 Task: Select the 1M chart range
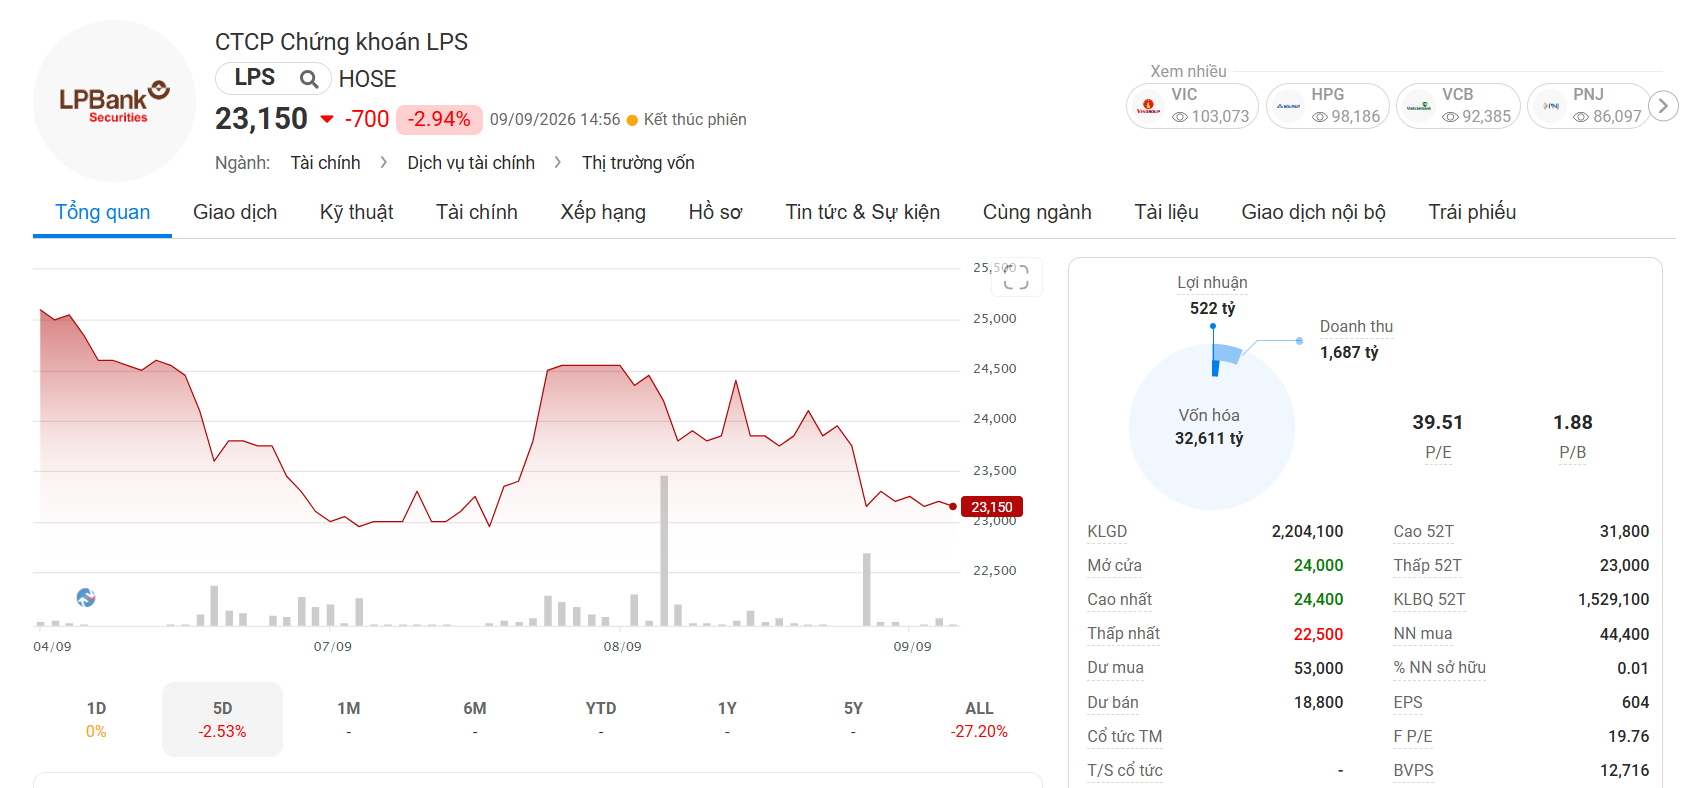[x=348, y=719]
